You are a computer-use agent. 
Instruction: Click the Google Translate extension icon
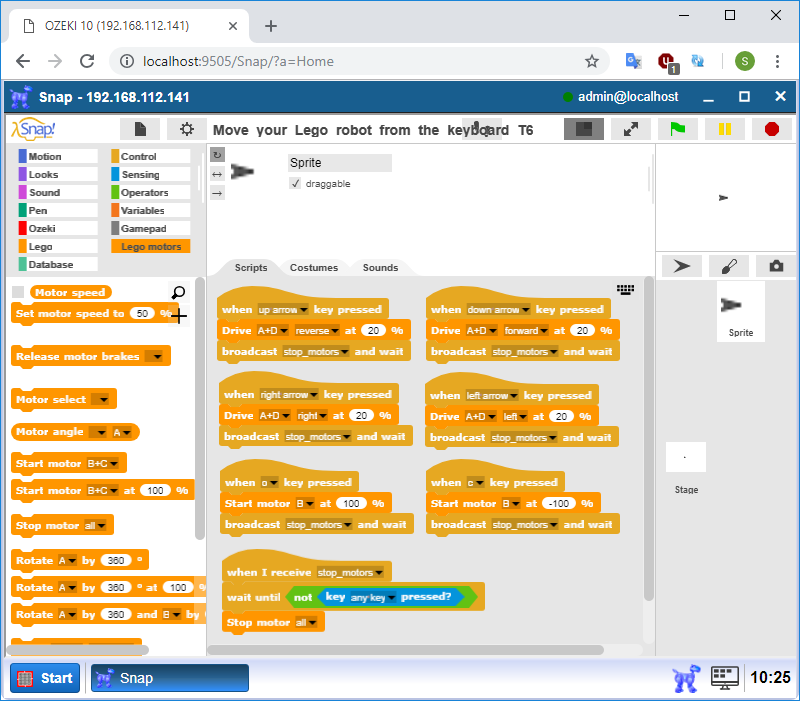633,61
